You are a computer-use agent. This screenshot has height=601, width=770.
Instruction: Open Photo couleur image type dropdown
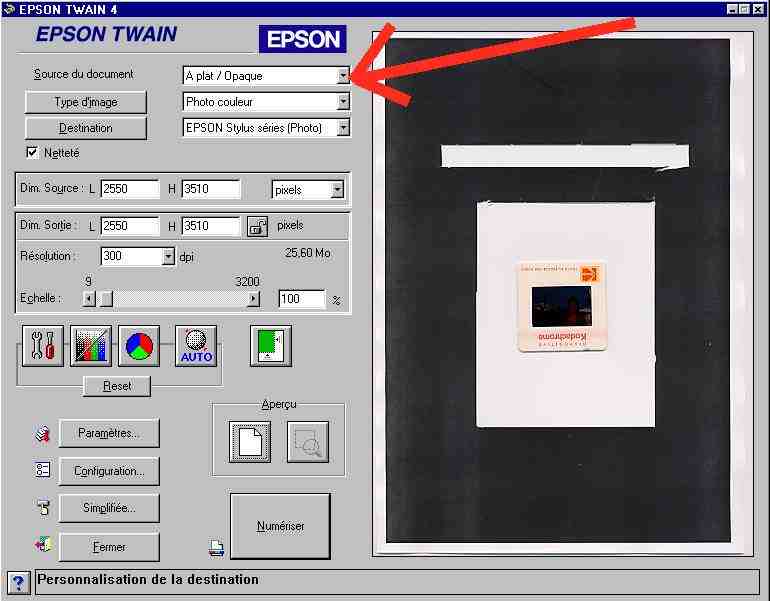coord(343,102)
